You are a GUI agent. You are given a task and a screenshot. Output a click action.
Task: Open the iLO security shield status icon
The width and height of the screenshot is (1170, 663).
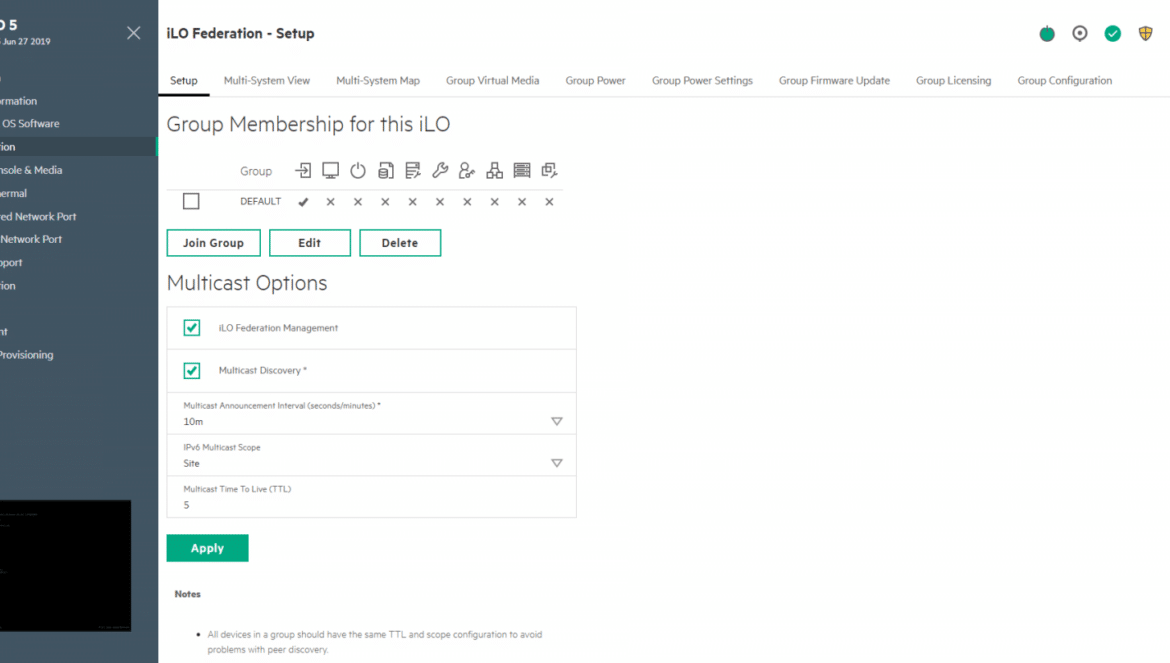point(1145,34)
